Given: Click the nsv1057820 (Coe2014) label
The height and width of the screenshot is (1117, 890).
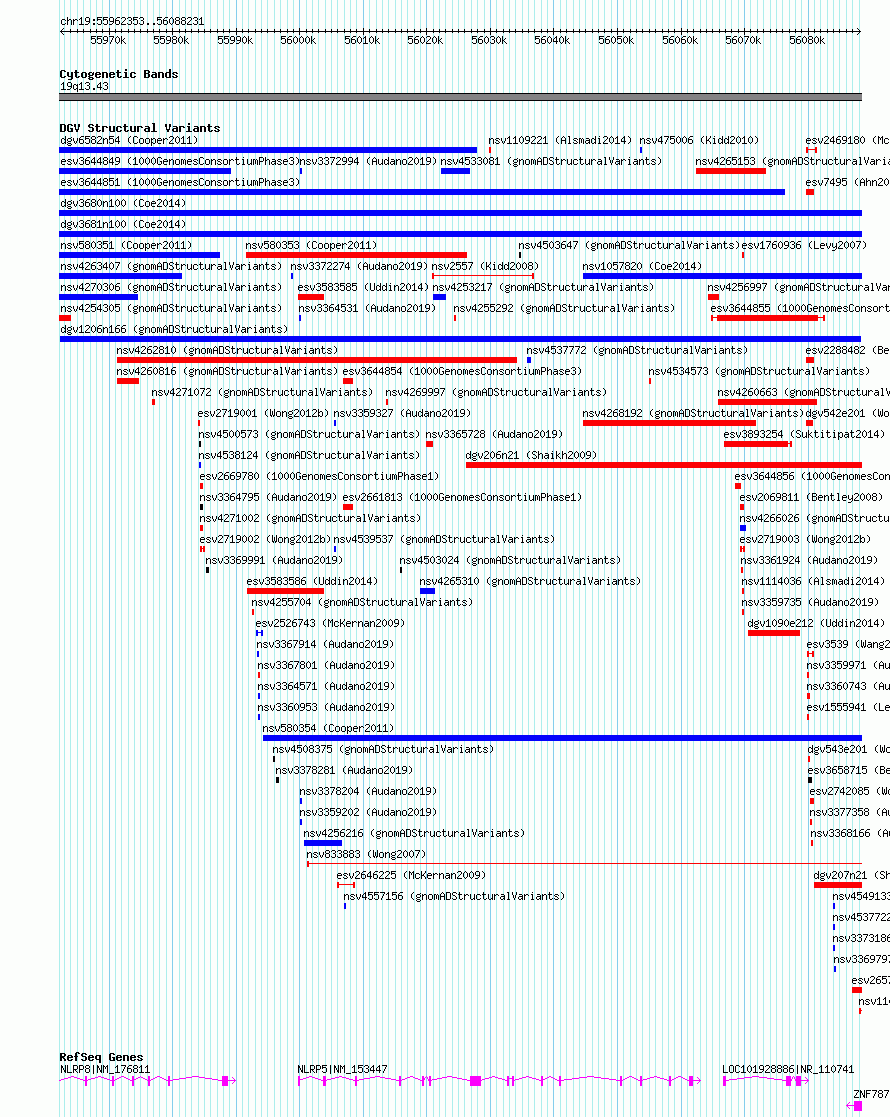Looking at the screenshot, I should point(642,266).
